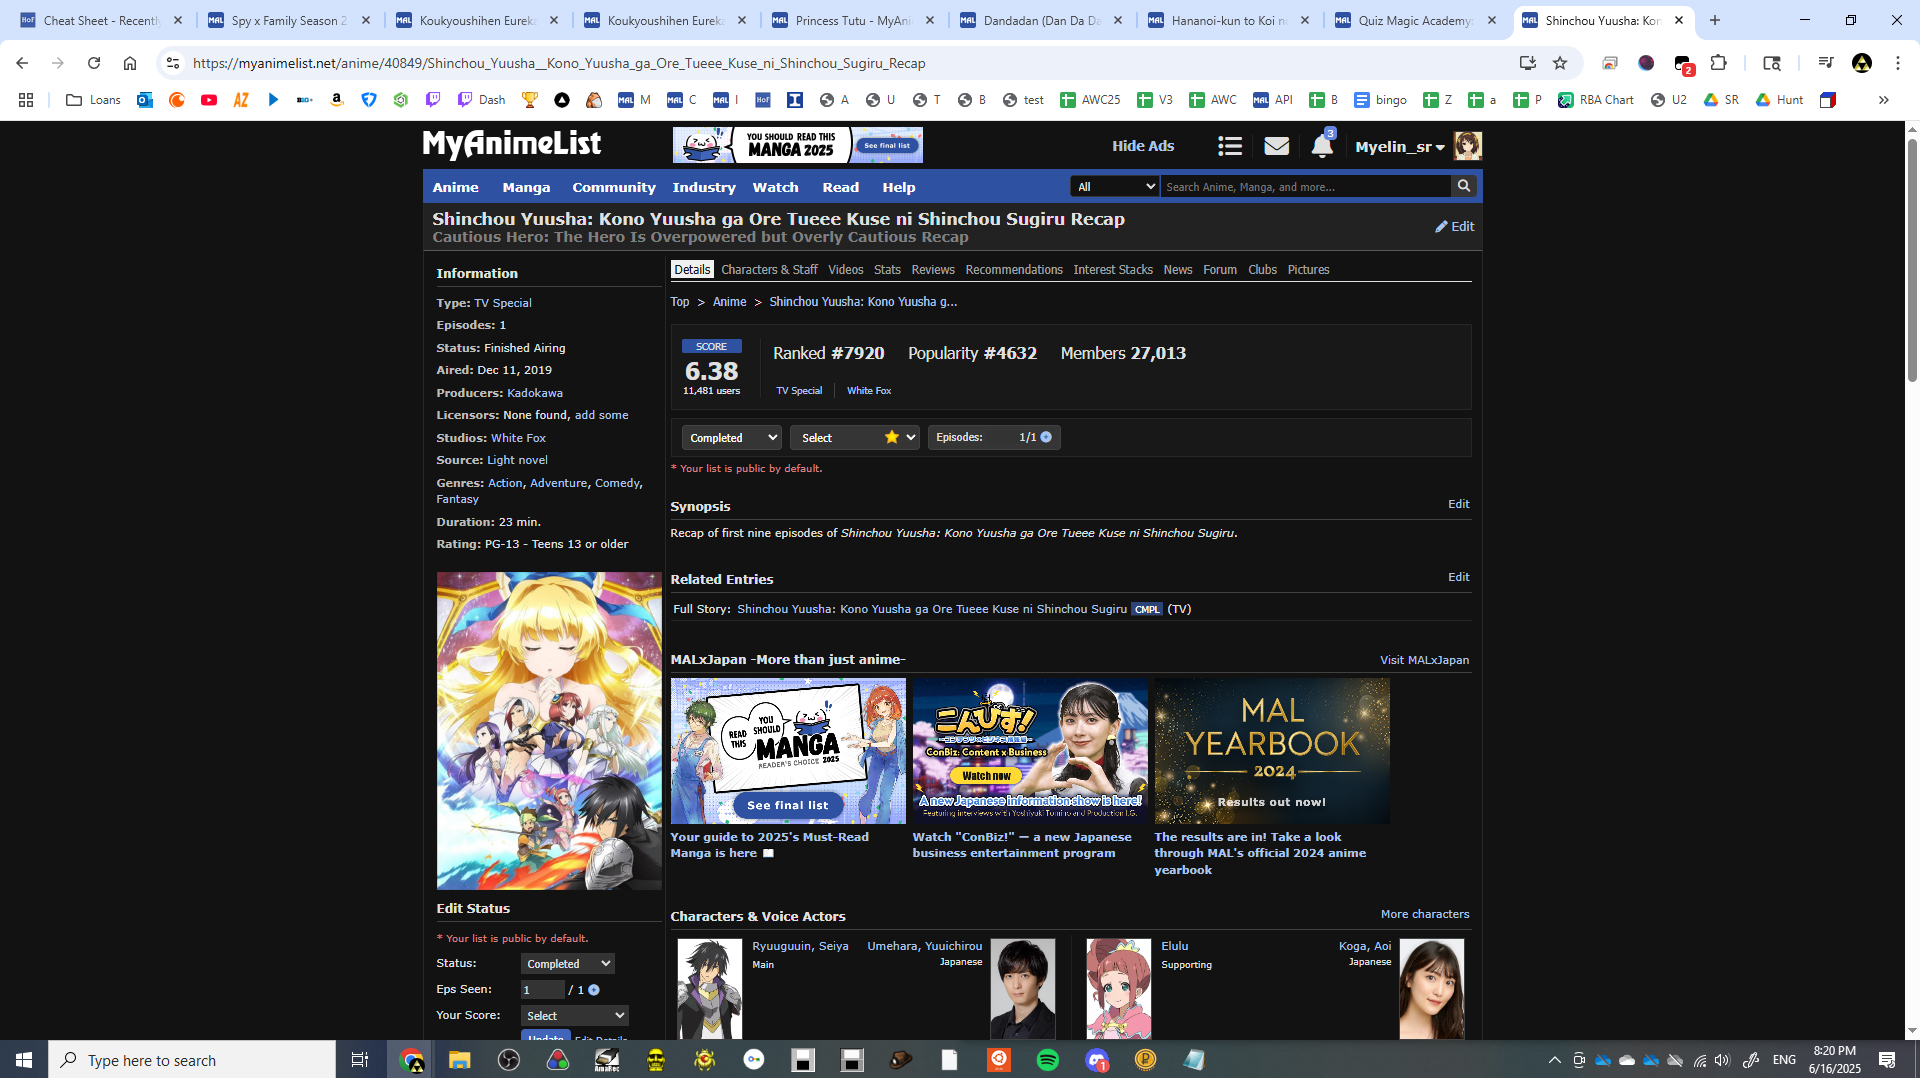The height and width of the screenshot is (1078, 1920).
Task: Increment Eps Seen plus icon in Edit Status
Action: 594,990
